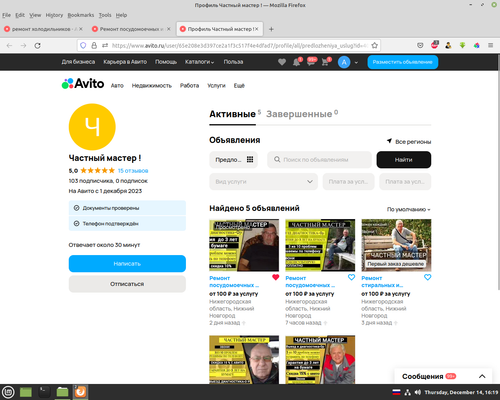Image resolution: width=500 pixels, height=400 pixels.
Task: Open thumbnail of man on bench listing
Action: [x=396, y=245]
